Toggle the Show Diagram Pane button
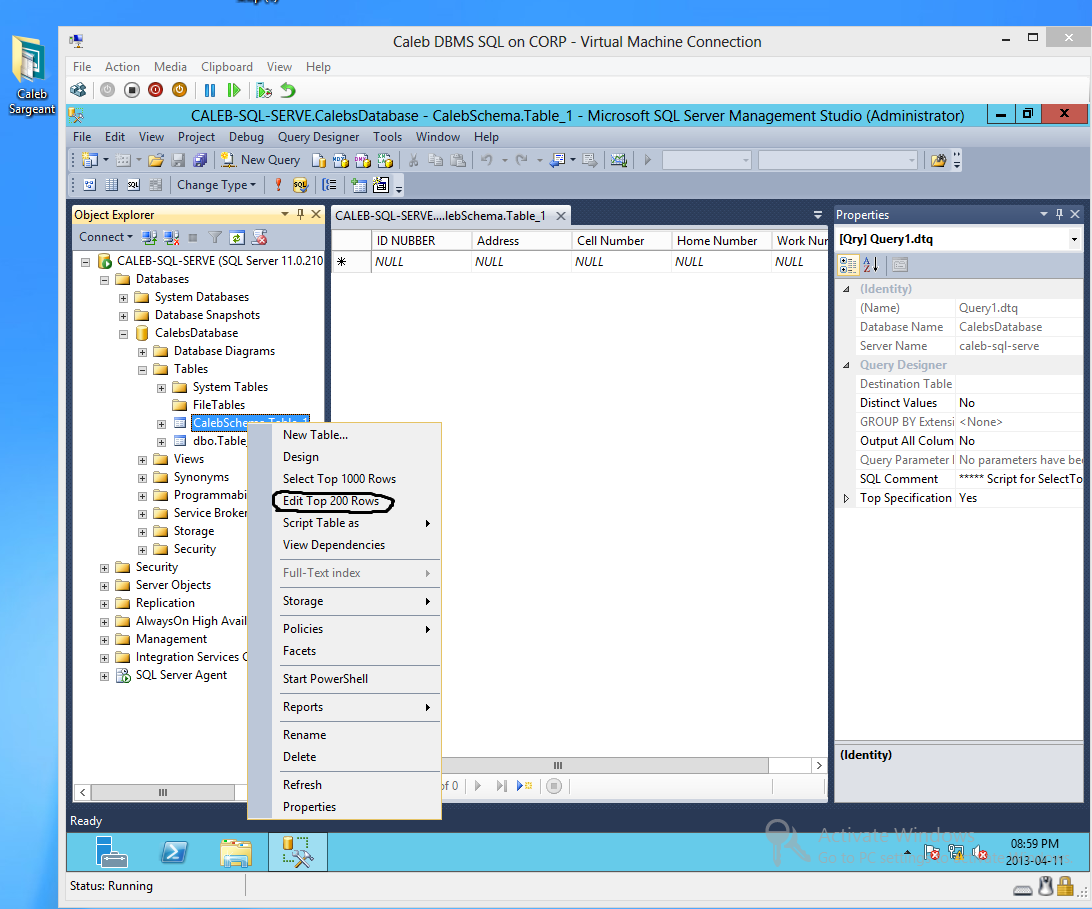 tap(90, 185)
